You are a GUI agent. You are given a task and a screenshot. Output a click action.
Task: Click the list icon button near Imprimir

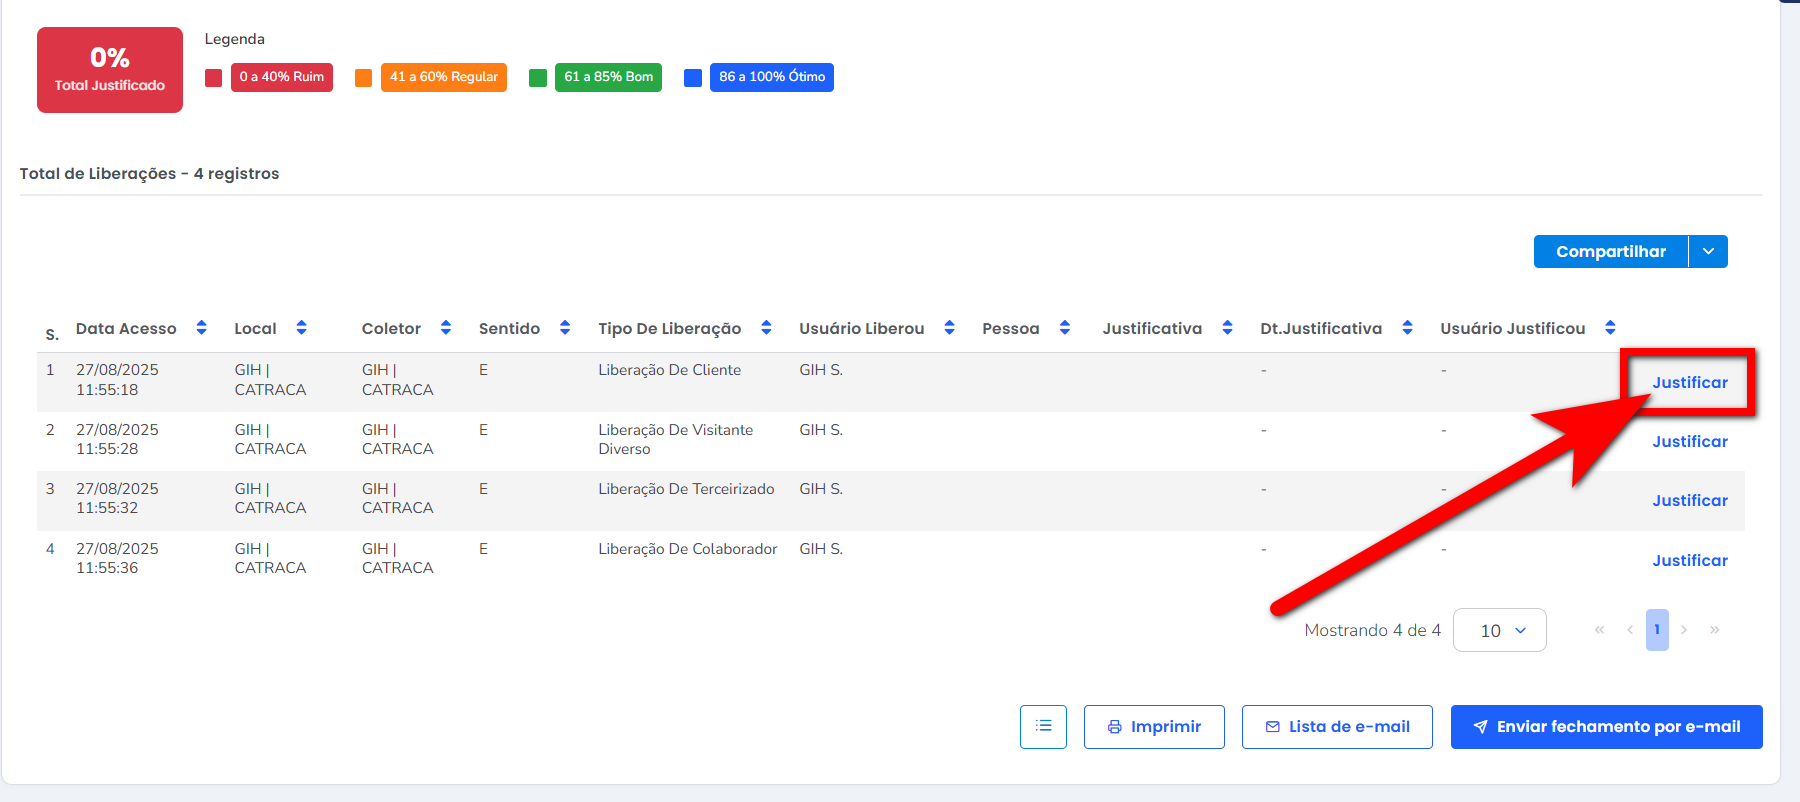1043,726
